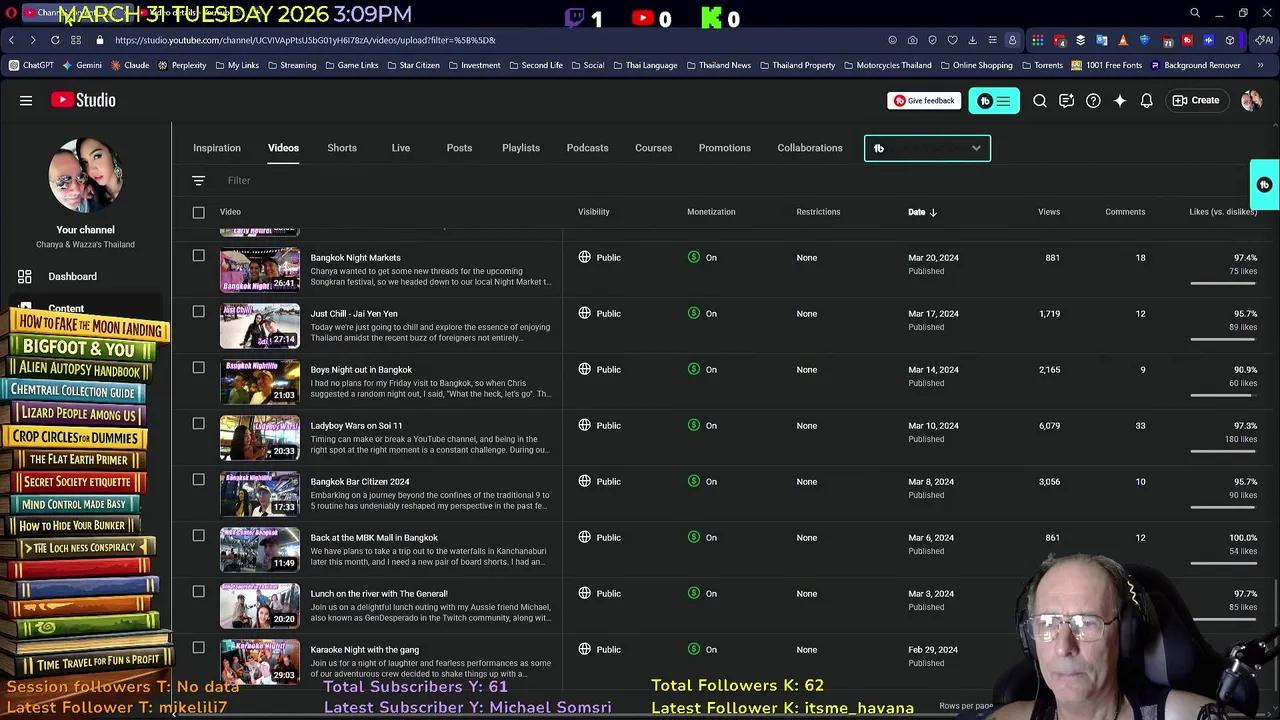This screenshot has height=720, width=1280.
Task: Tick the select-all videos checkbox
Action: pos(198,212)
